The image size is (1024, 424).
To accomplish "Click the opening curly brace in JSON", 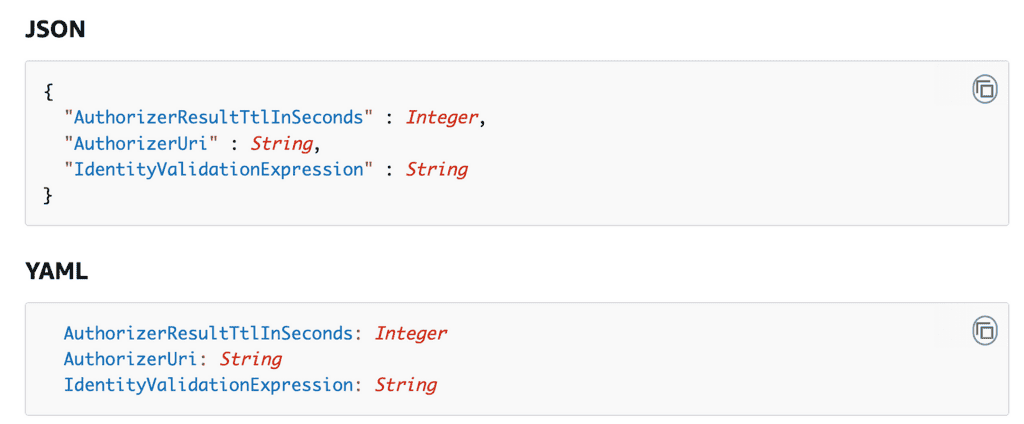I will point(48,91).
